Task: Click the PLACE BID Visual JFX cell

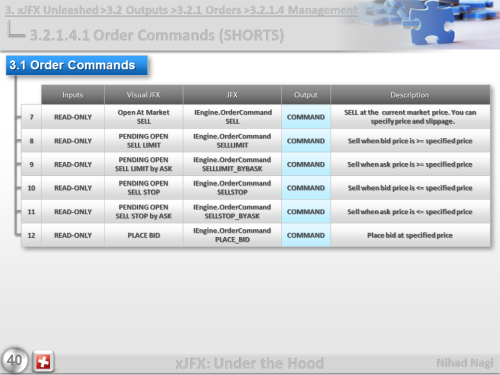Action: pyautogui.click(x=144, y=235)
